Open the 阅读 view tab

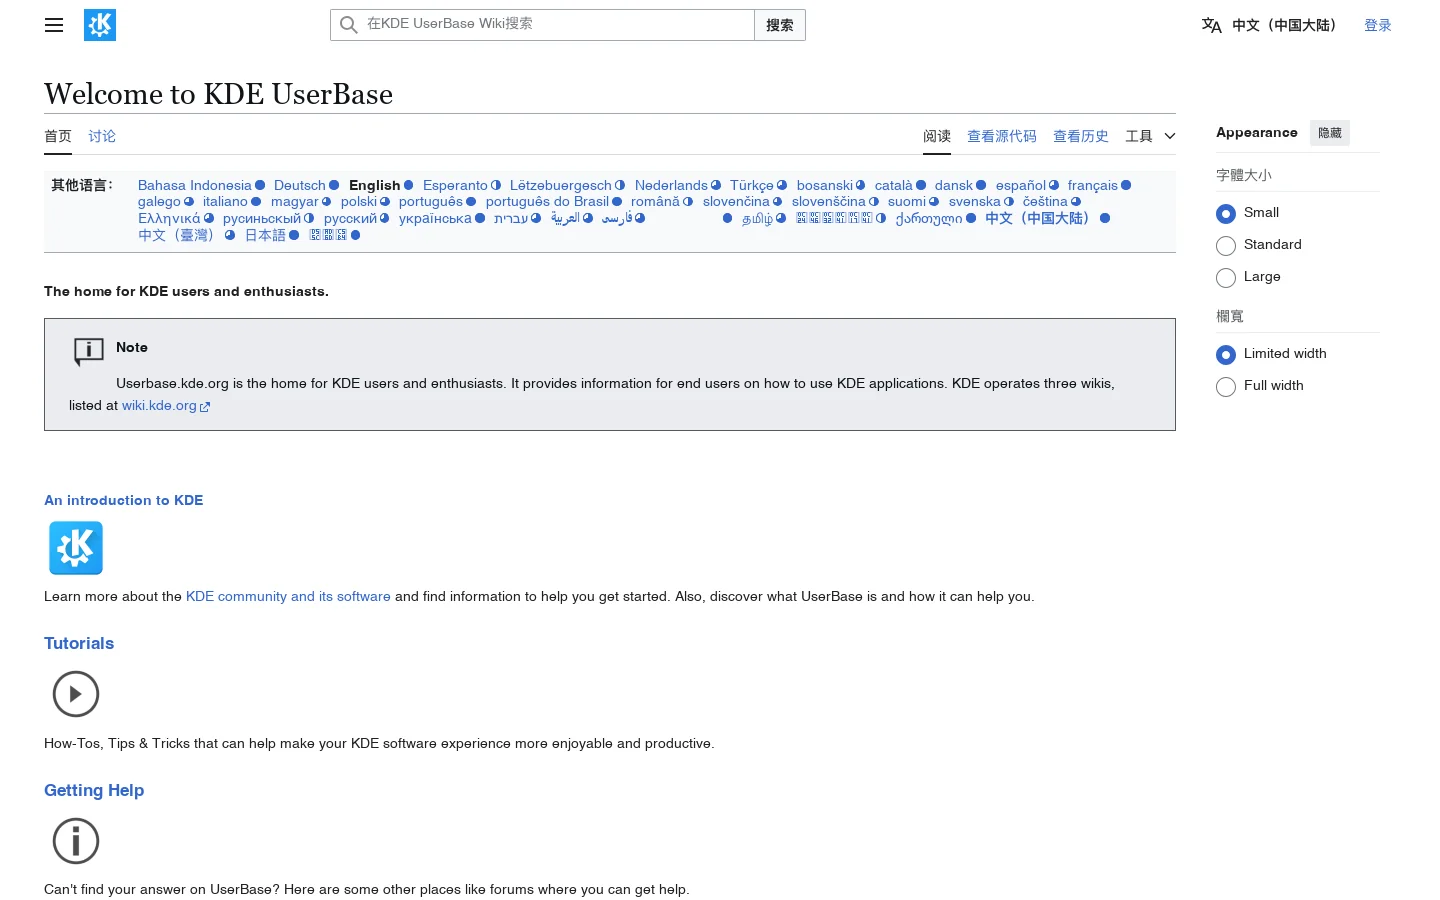coord(937,136)
